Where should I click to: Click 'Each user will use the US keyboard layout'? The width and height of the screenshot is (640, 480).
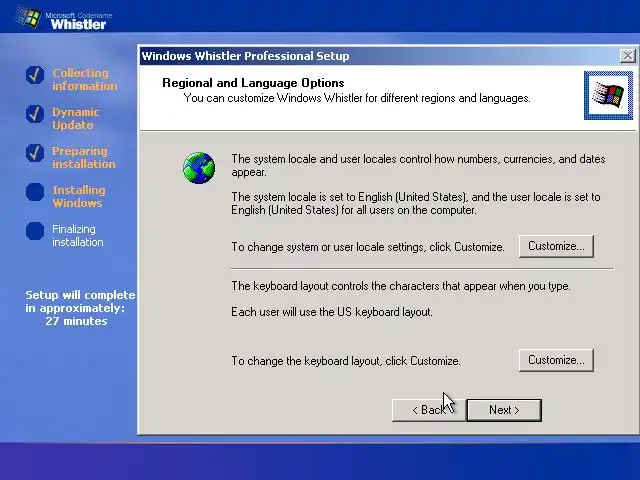331,312
